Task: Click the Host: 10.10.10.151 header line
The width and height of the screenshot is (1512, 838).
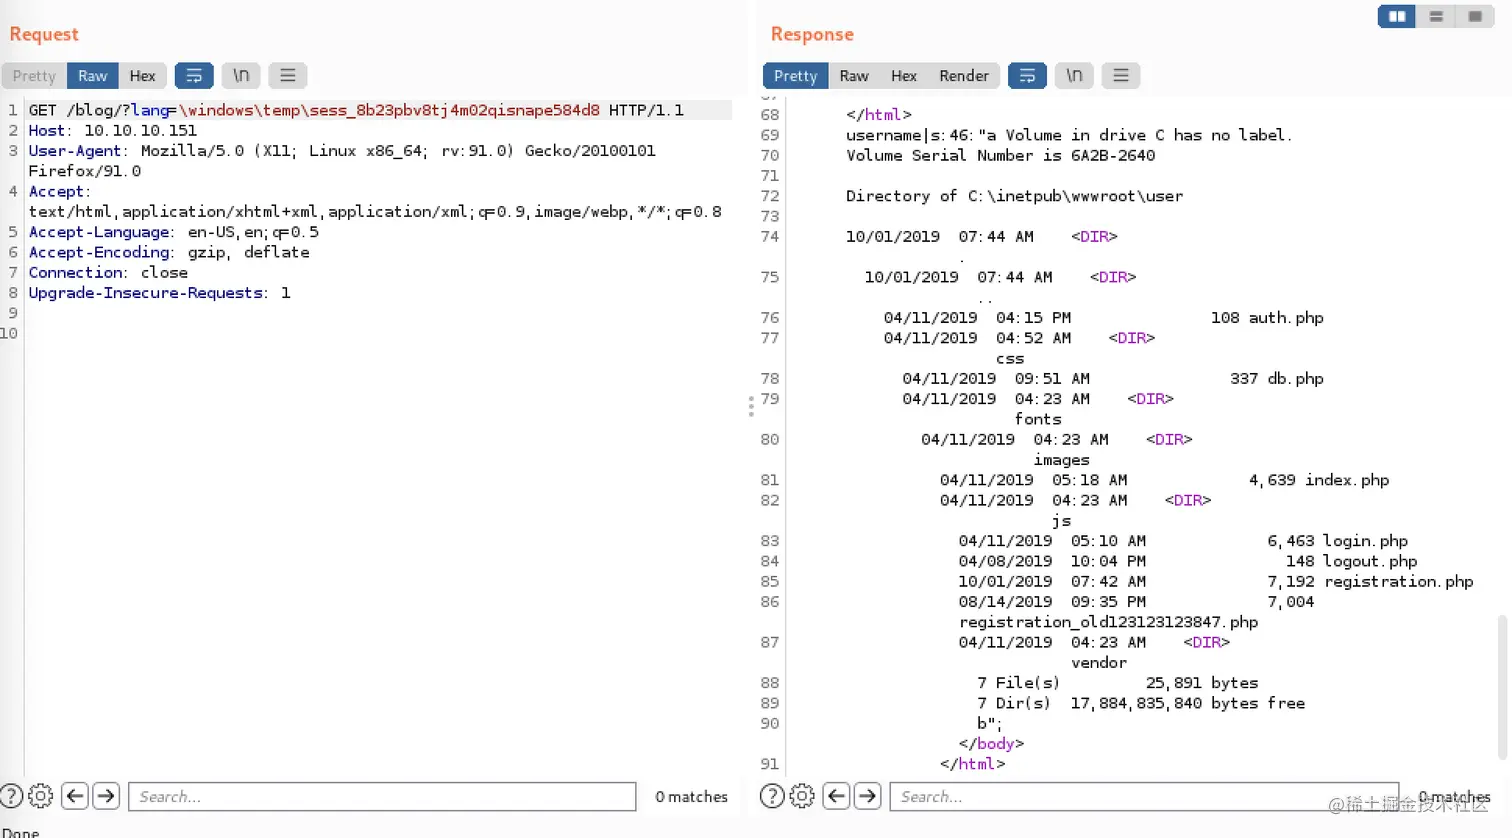Action: pos(113,131)
